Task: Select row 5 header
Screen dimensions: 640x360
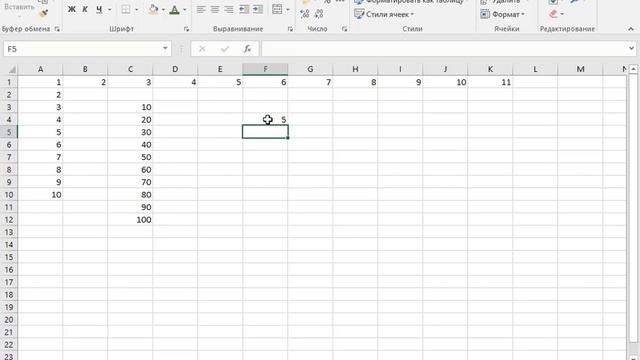Action: [9, 132]
